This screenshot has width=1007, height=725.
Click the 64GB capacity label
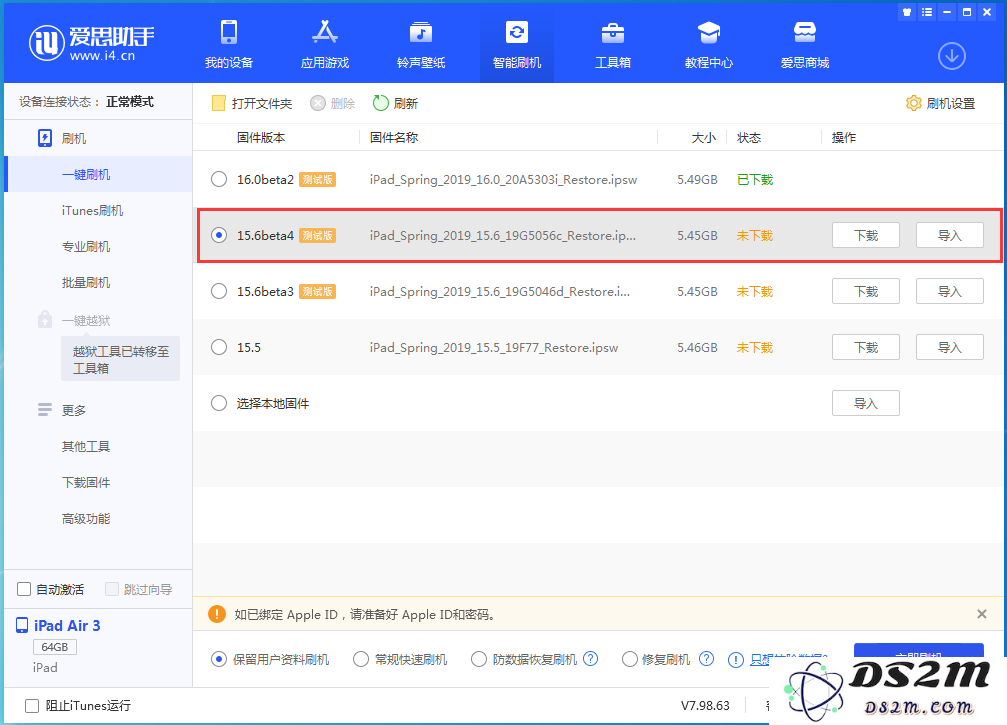[55, 647]
